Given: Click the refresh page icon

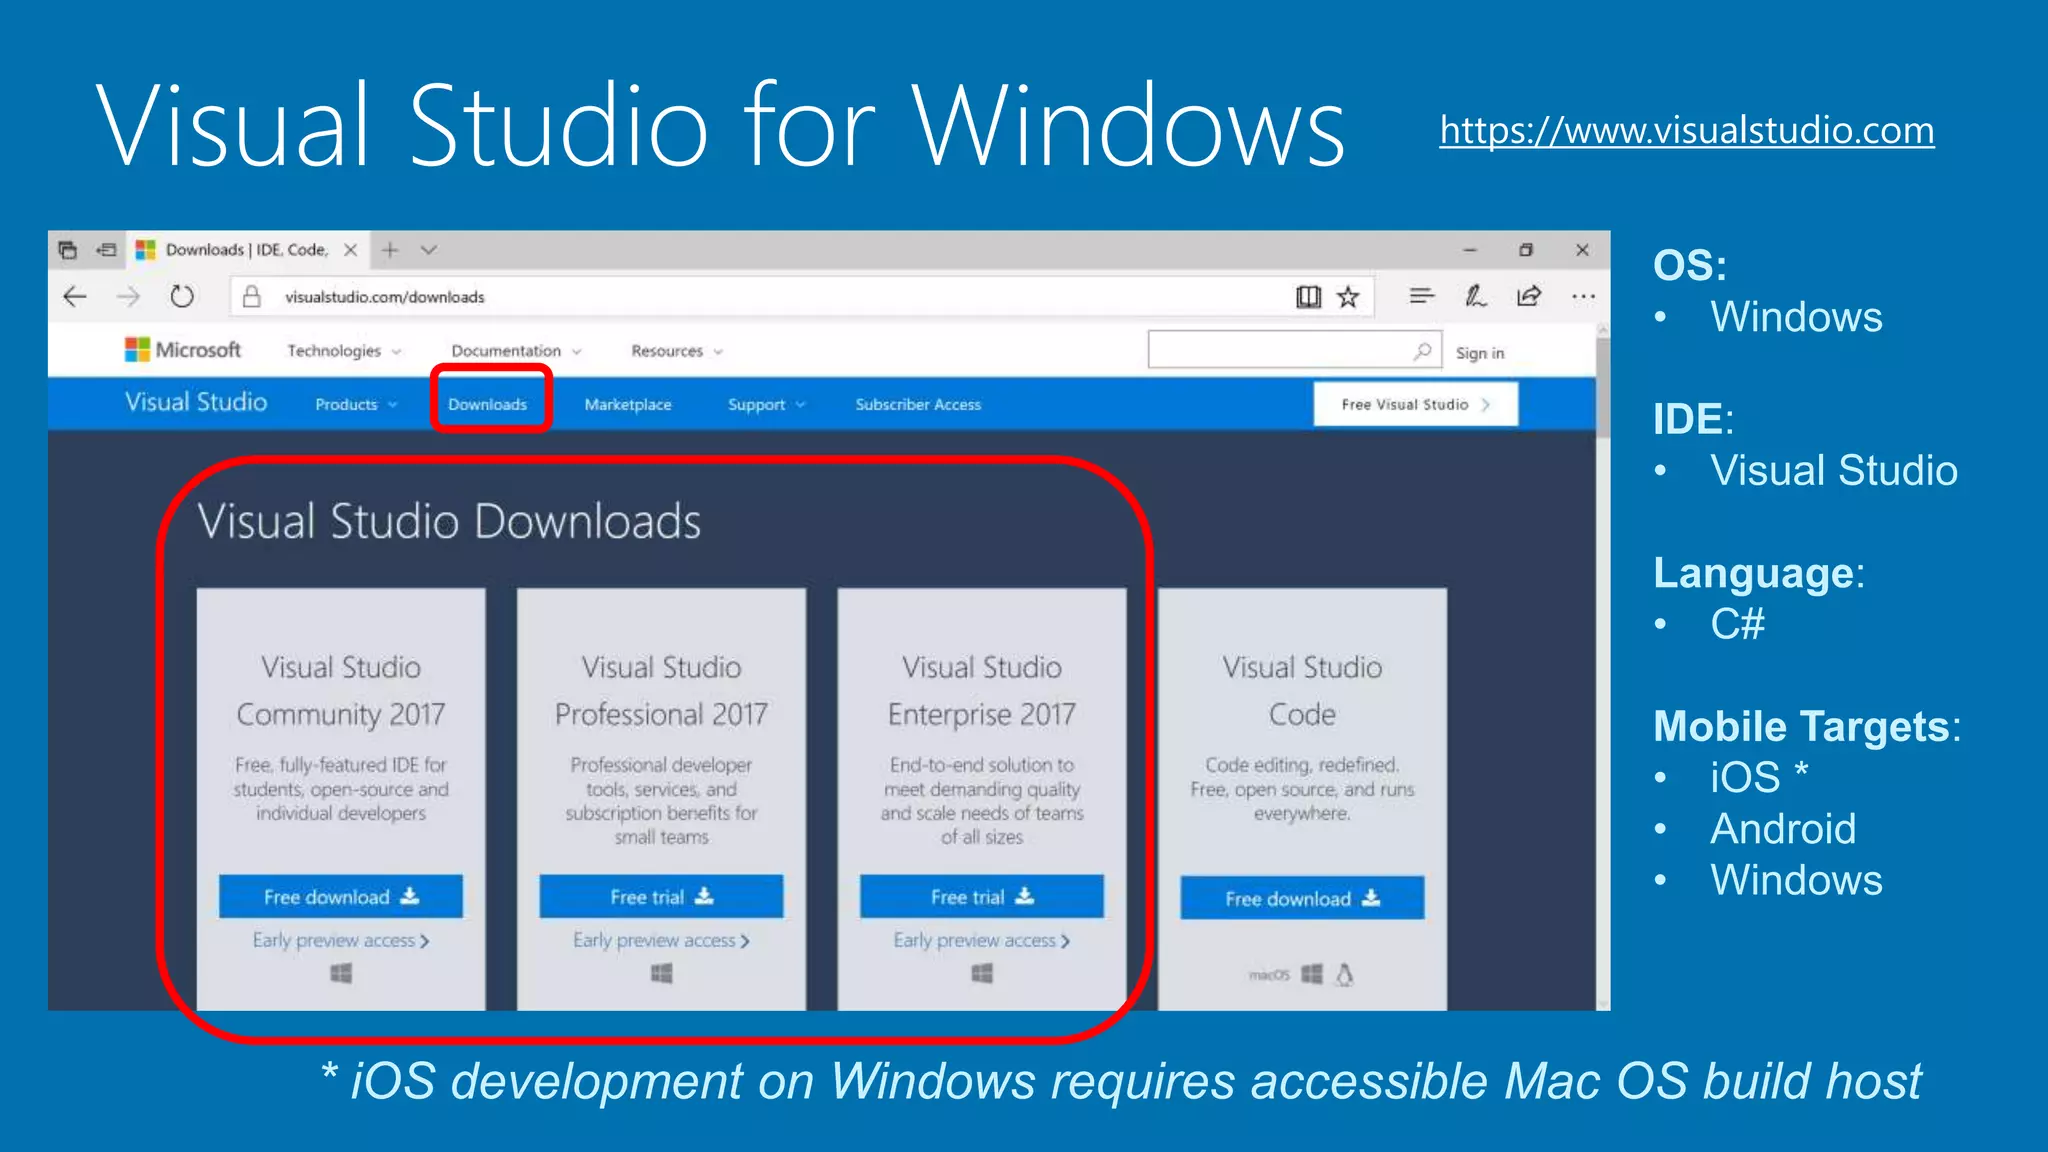Looking at the screenshot, I should (x=181, y=296).
